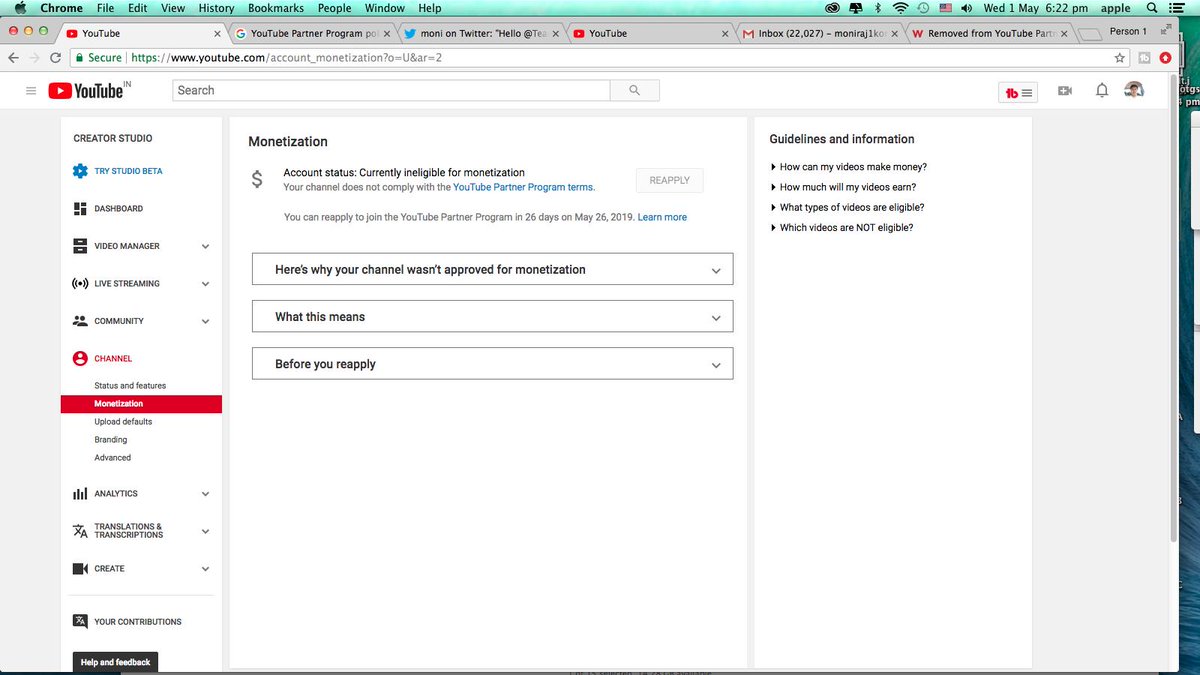This screenshot has width=1200, height=675.
Task: Open Status and features page
Action: coord(130,386)
